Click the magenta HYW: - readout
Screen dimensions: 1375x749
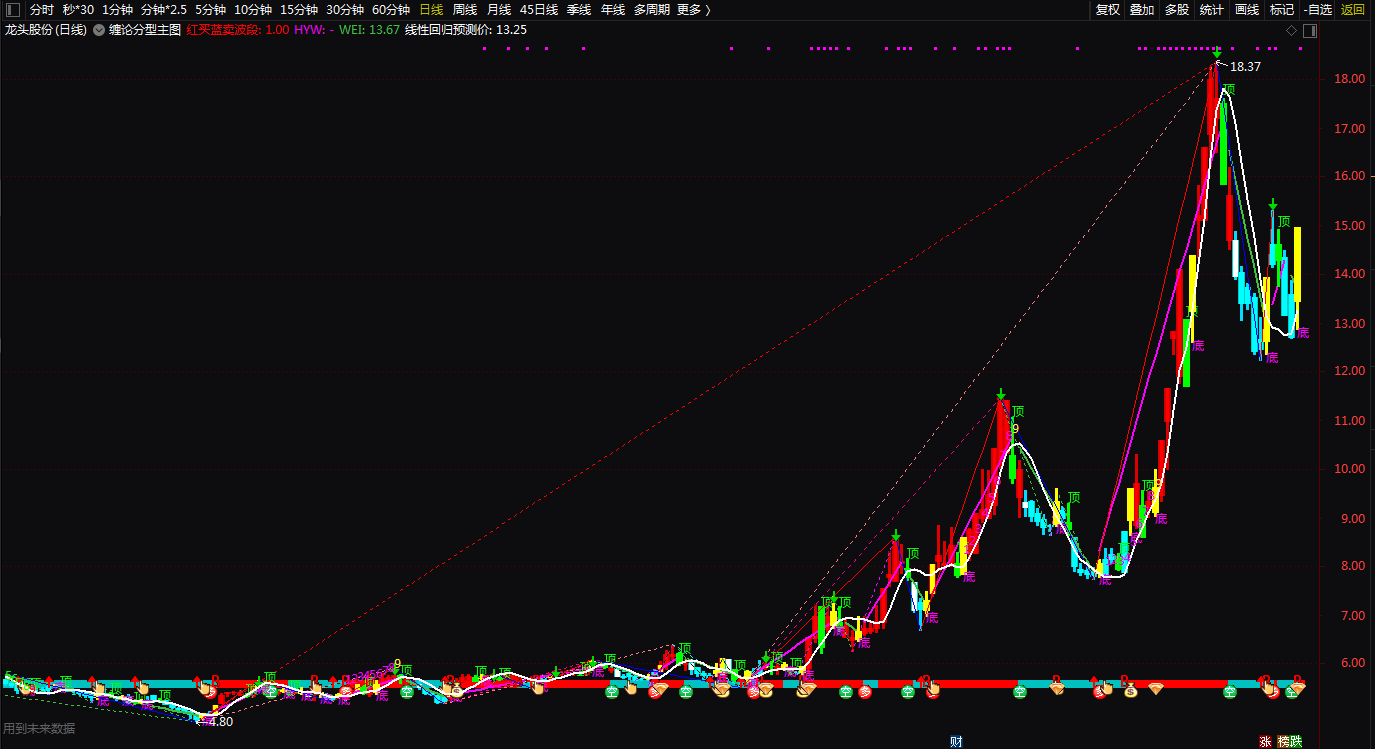(314, 30)
